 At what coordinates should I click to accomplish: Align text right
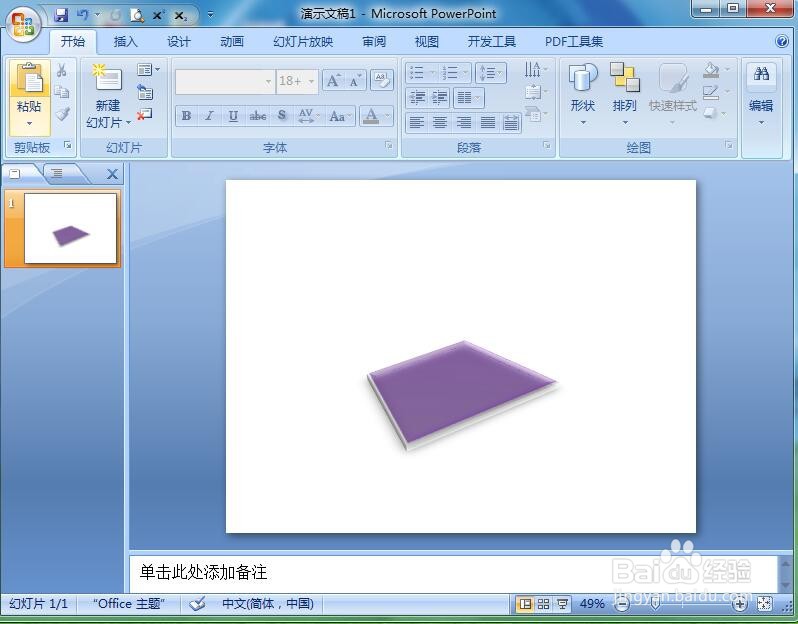(x=464, y=122)
